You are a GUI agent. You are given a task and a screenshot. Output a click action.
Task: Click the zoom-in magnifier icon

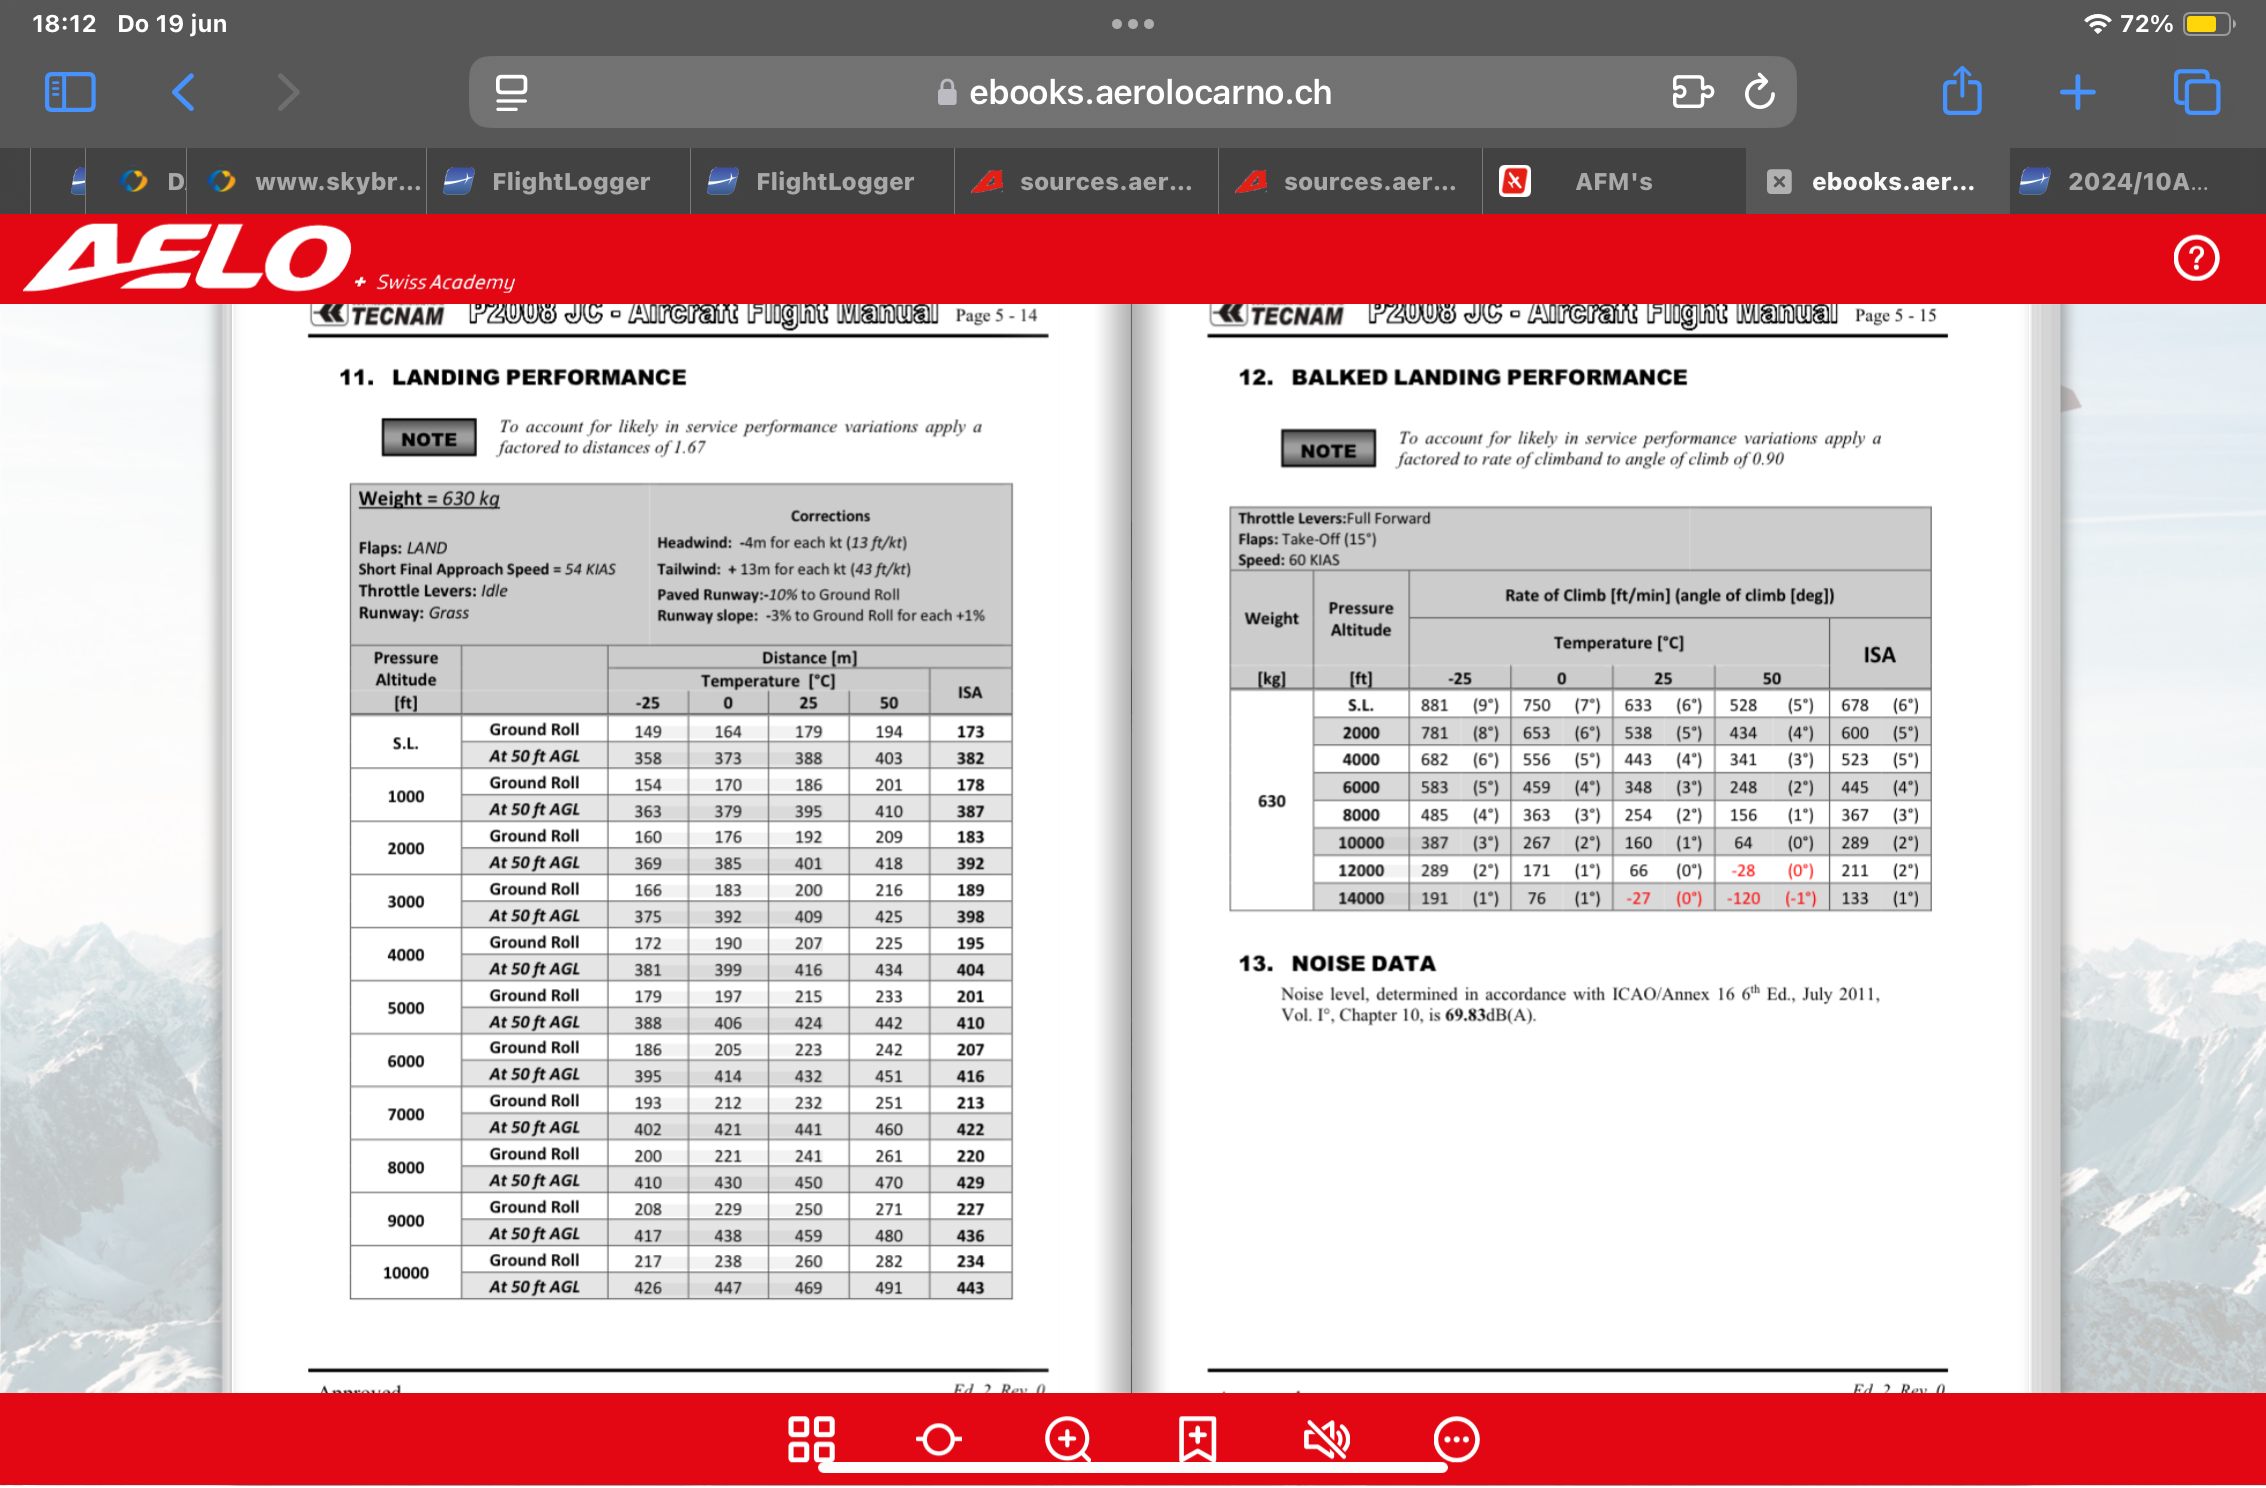point(1068,1440)
